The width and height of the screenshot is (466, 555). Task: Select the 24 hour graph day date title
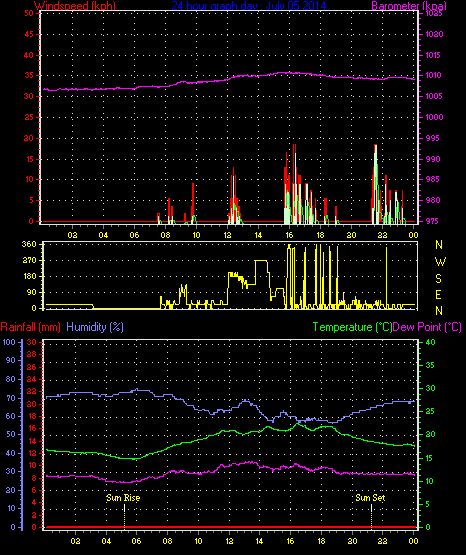pos(249,5)
